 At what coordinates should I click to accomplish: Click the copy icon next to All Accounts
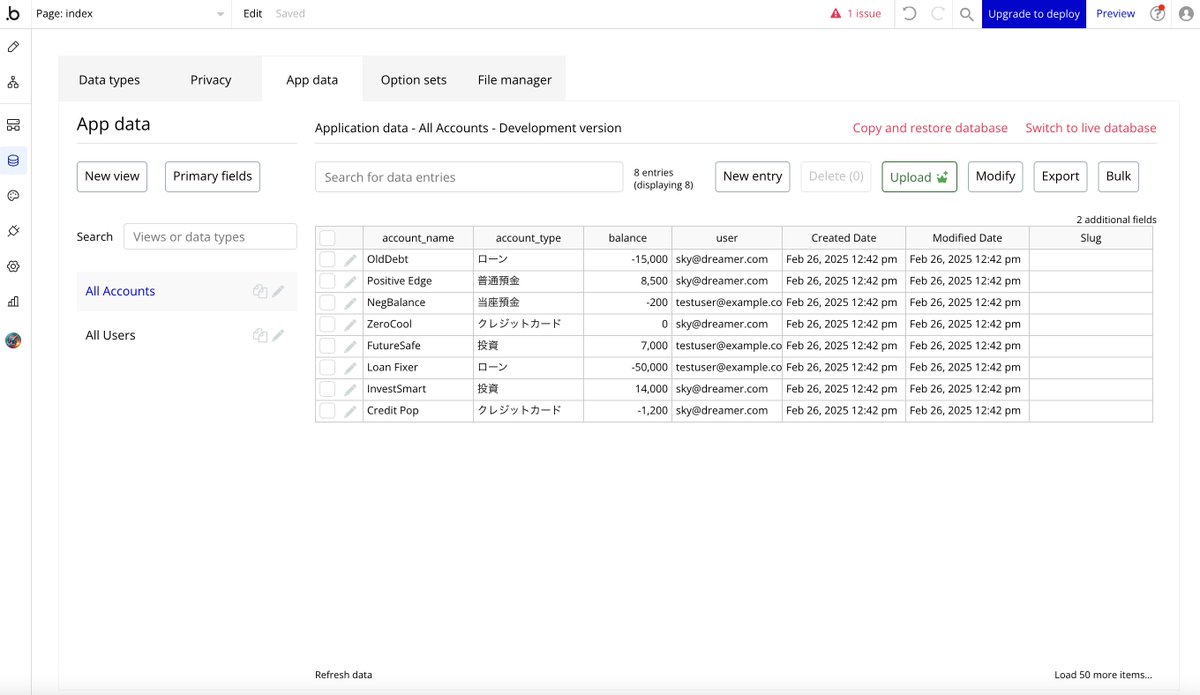point(260,291)
